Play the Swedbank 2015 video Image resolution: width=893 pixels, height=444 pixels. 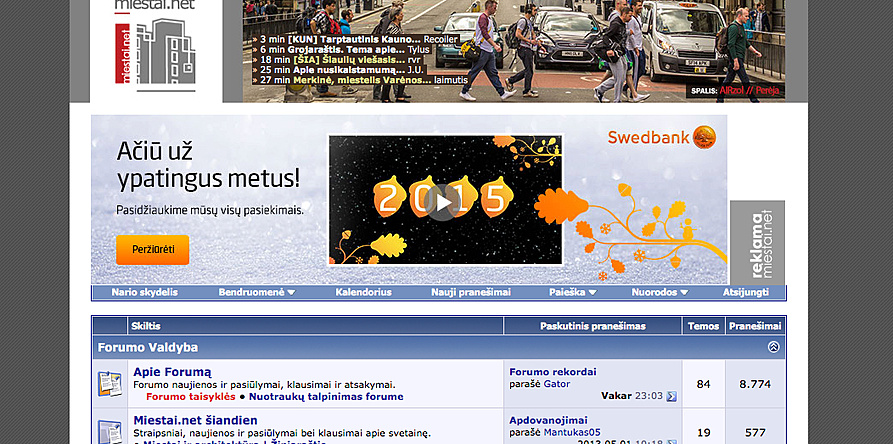click(x=443, y=201)
